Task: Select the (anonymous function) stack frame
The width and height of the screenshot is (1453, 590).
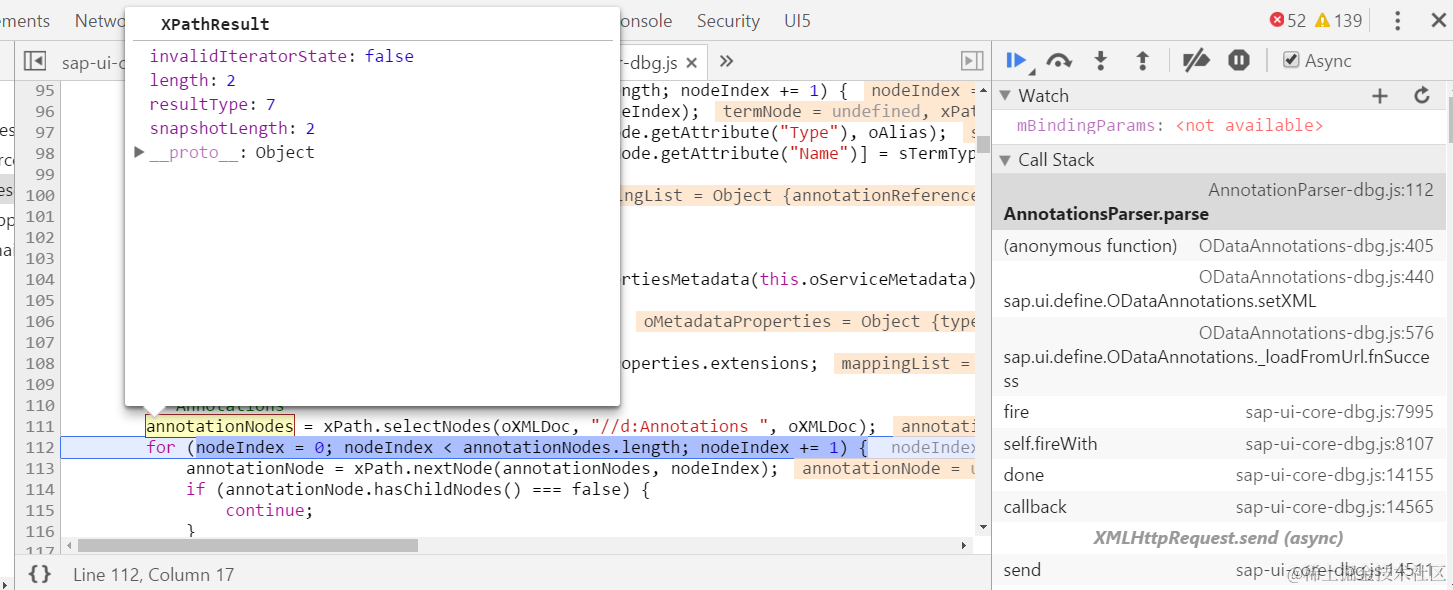Action: [x=1219, y=246]
